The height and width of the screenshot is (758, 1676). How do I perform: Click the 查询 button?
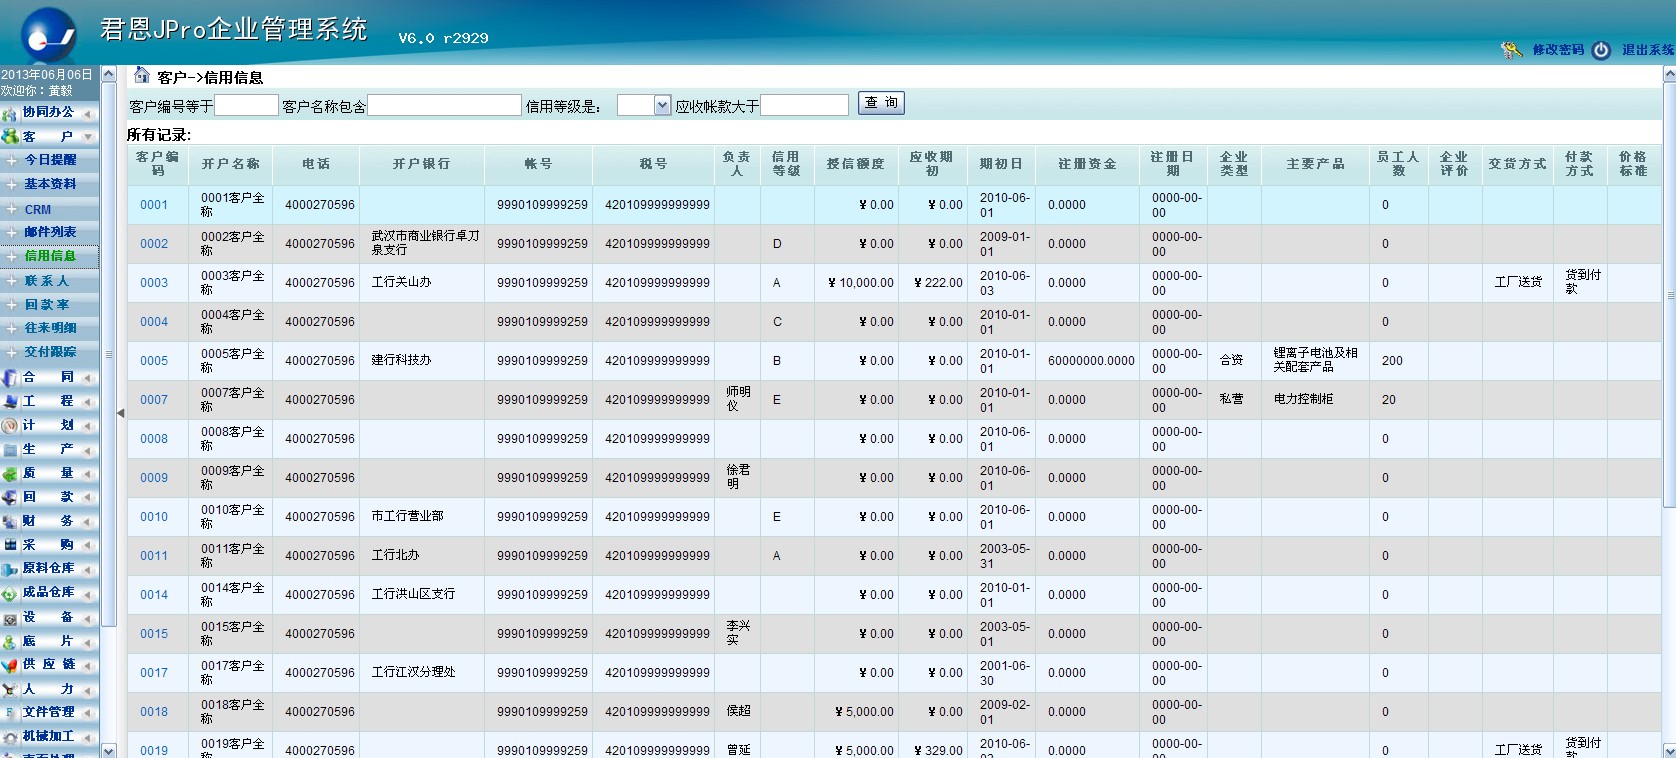(881, 103)
